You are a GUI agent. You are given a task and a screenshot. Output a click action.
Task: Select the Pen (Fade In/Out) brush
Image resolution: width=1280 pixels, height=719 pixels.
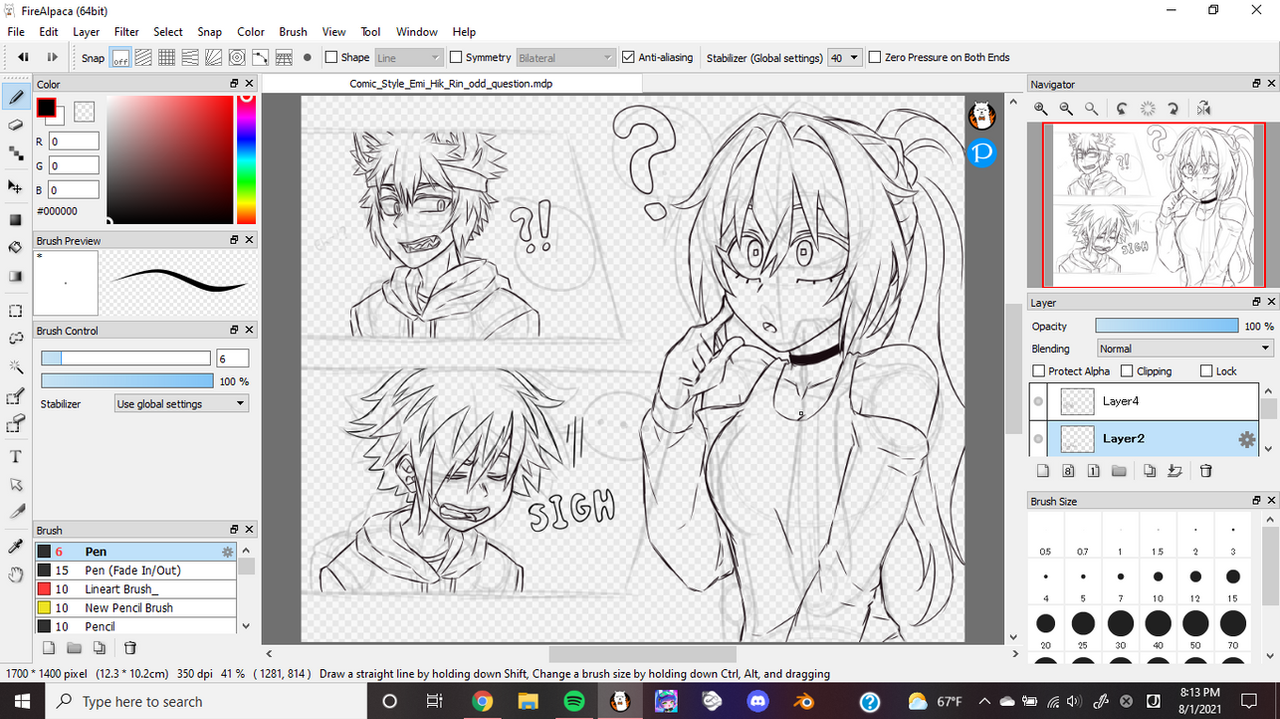(x=136, y=570)
